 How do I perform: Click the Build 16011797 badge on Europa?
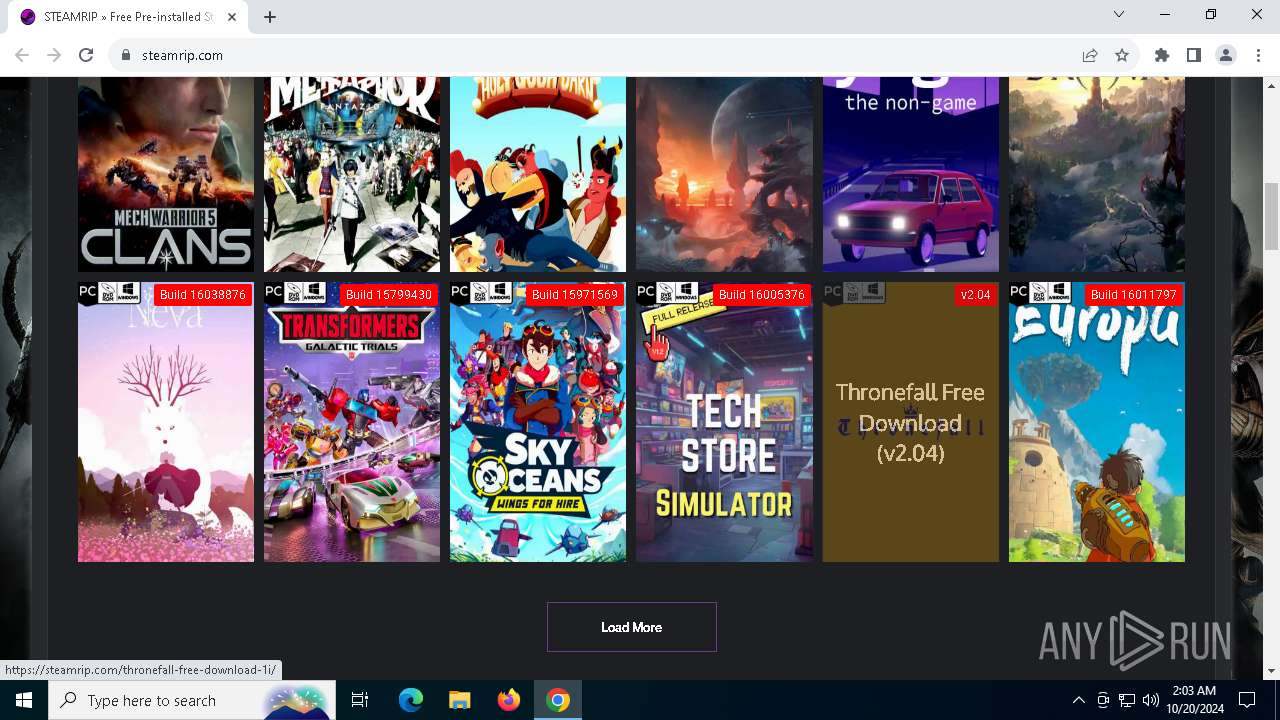(x=1134, y=295)
